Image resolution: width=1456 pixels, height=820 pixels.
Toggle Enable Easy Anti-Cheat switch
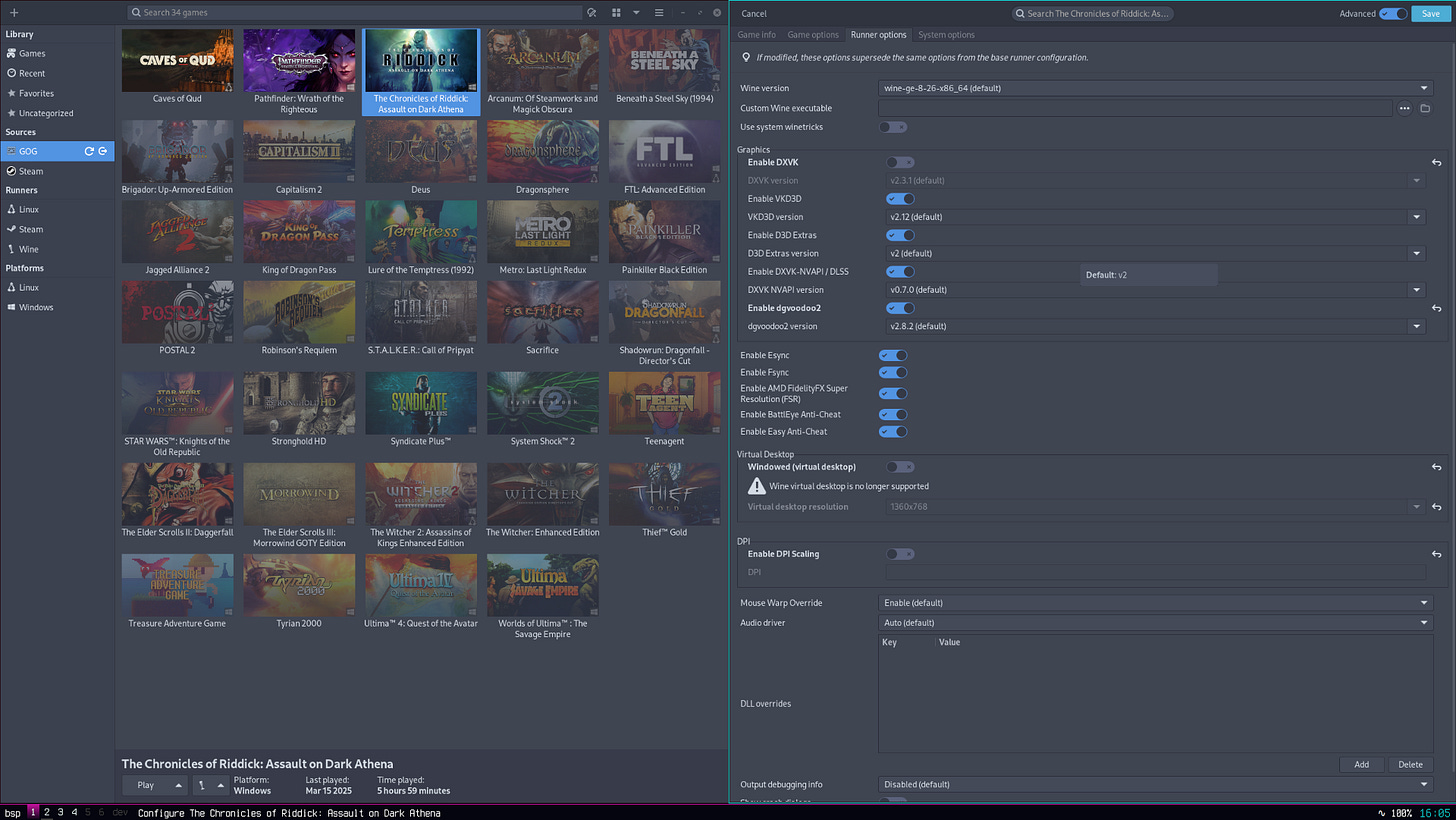point(893,431)
